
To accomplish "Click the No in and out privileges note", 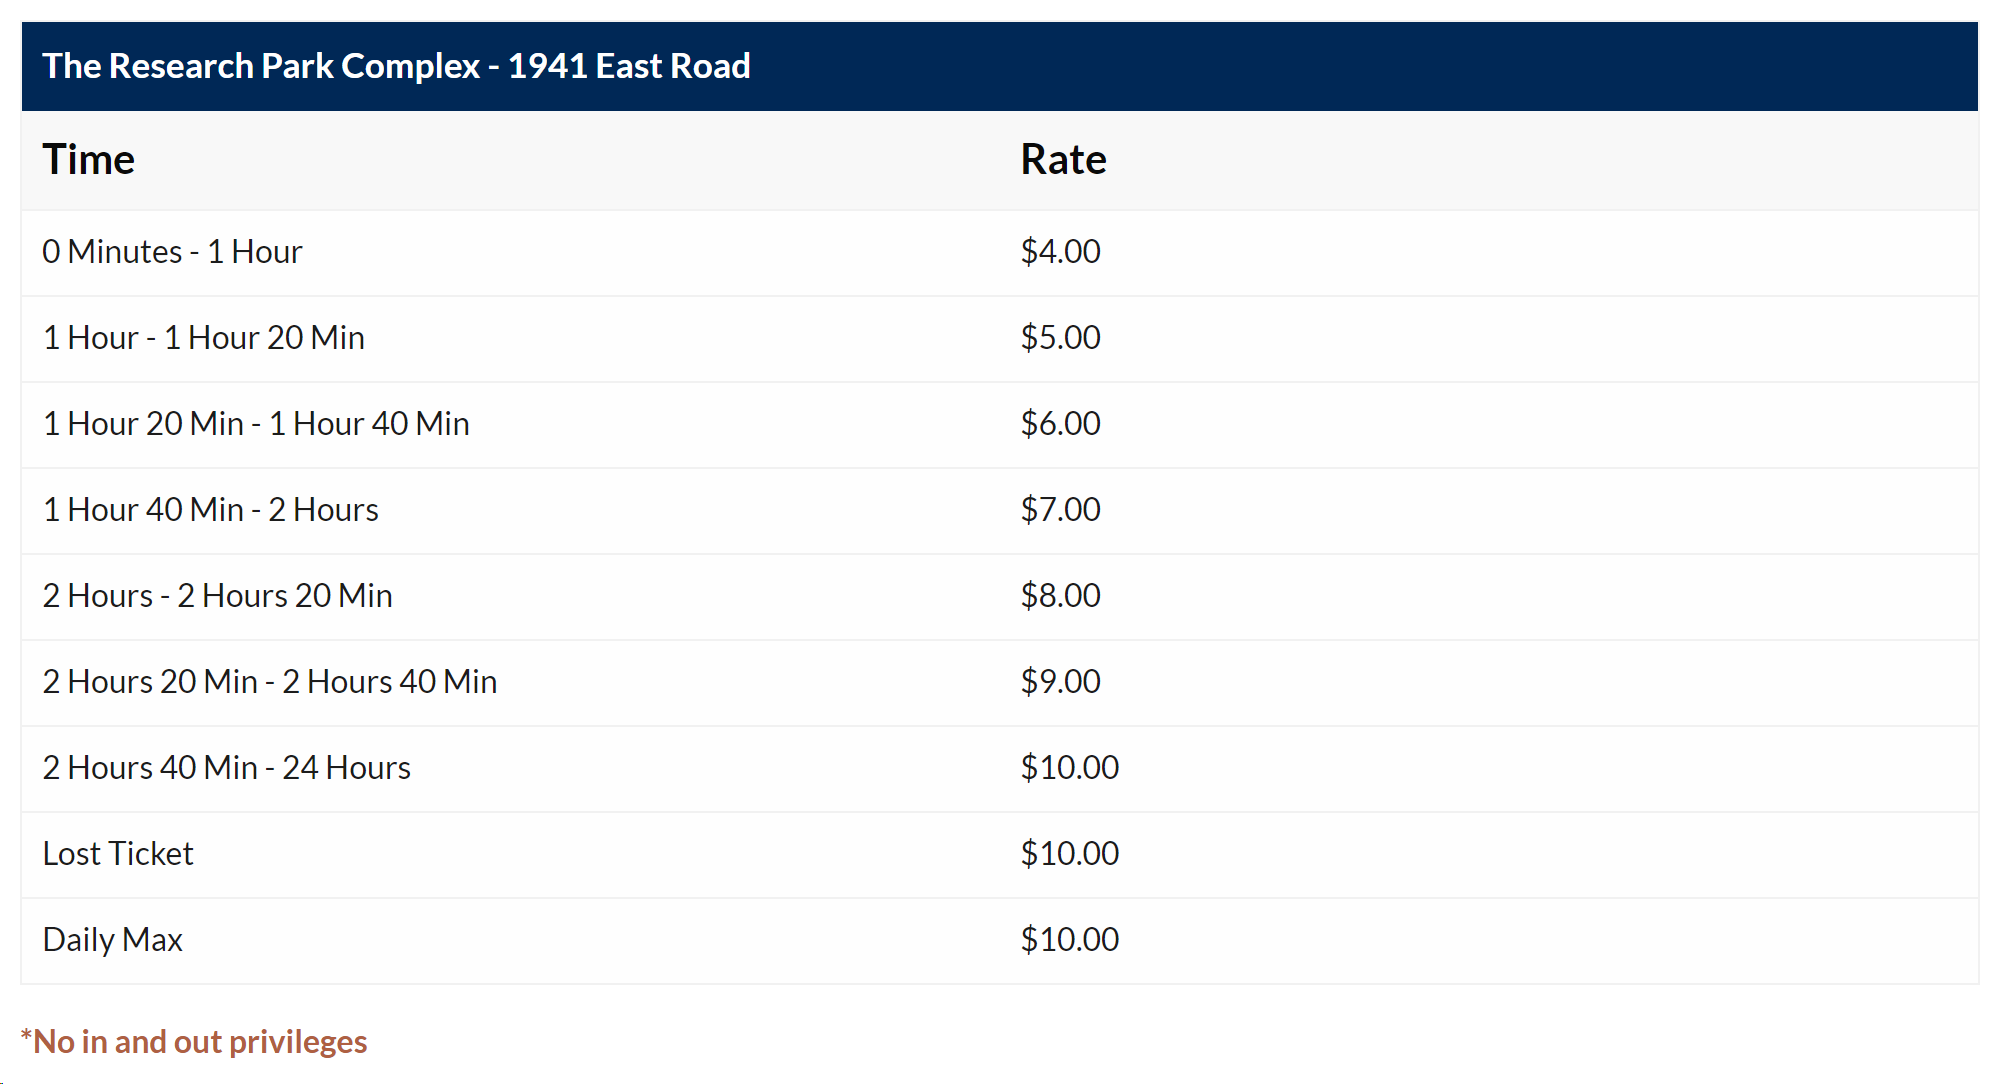I will coord(194,1042).
